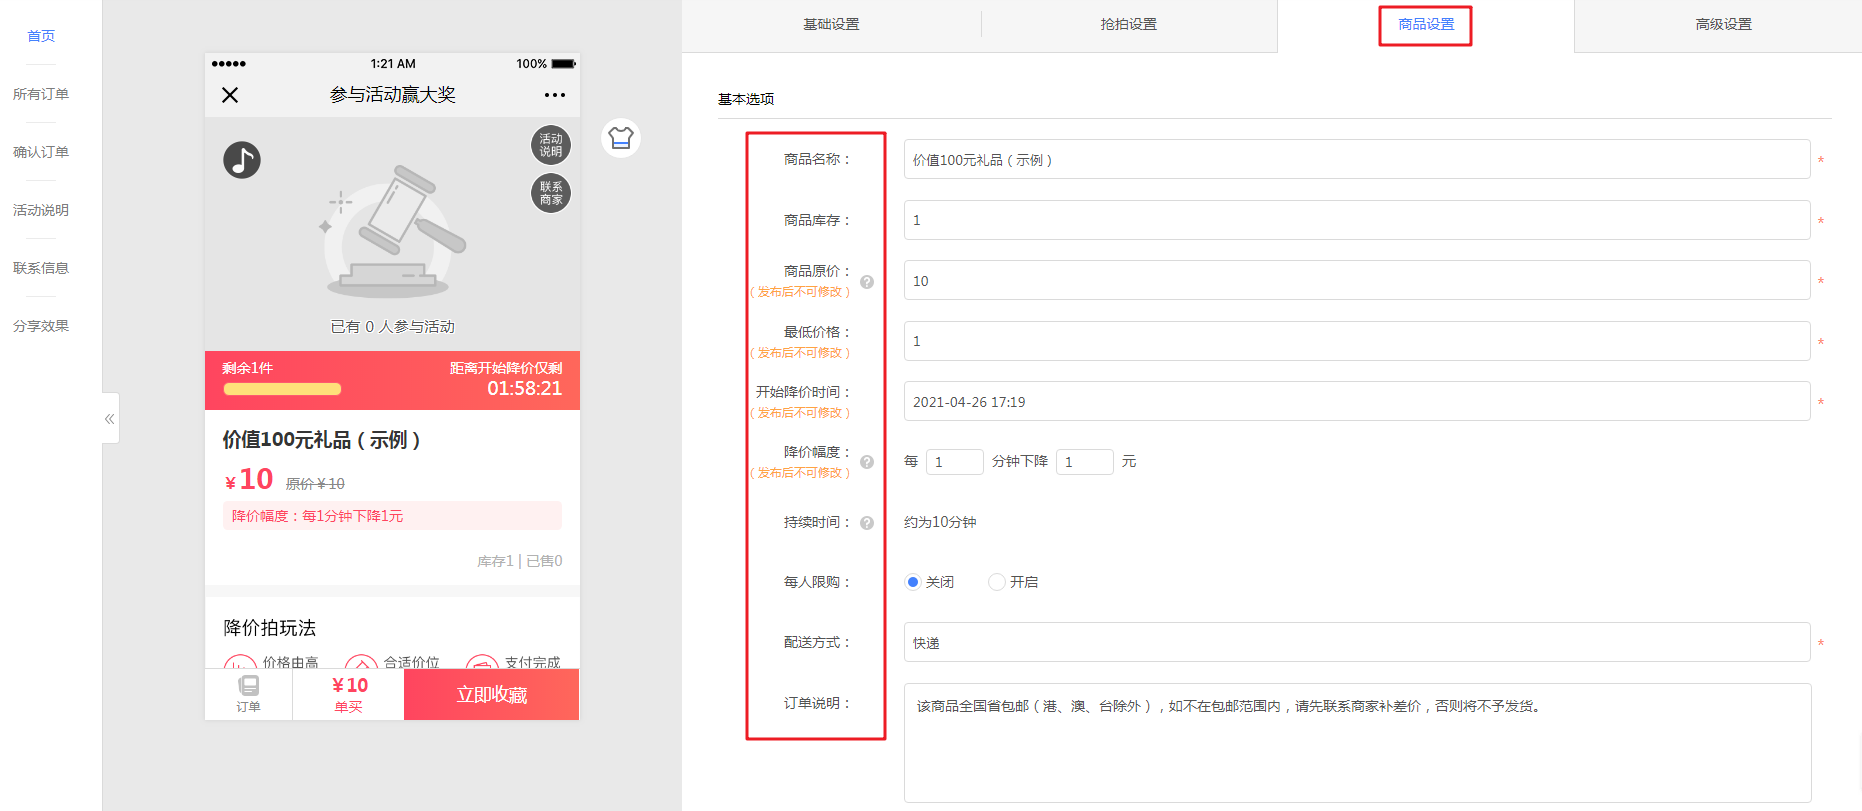1862x811 pixels.
Task: Open 开始降价时间 date picker field
Action: (x=1357, y=401)
